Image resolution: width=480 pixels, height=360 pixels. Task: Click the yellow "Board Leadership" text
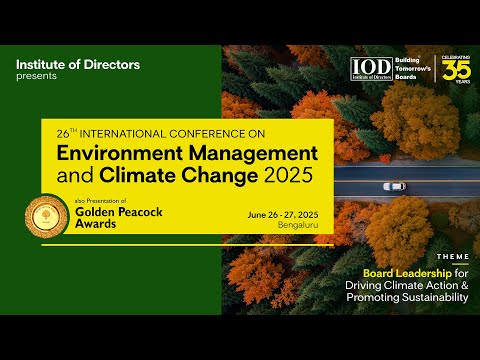(407, 273)
